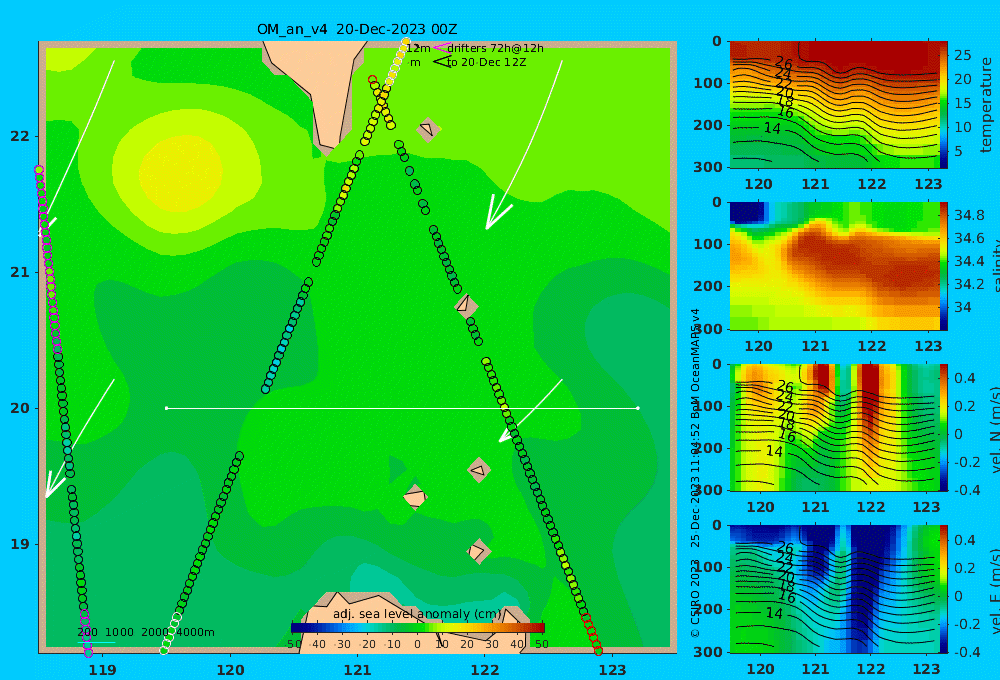1000x680 pixels.
Task: Click the island marker near 19.3°N, 121.5°E
Action: pos(415,497)
